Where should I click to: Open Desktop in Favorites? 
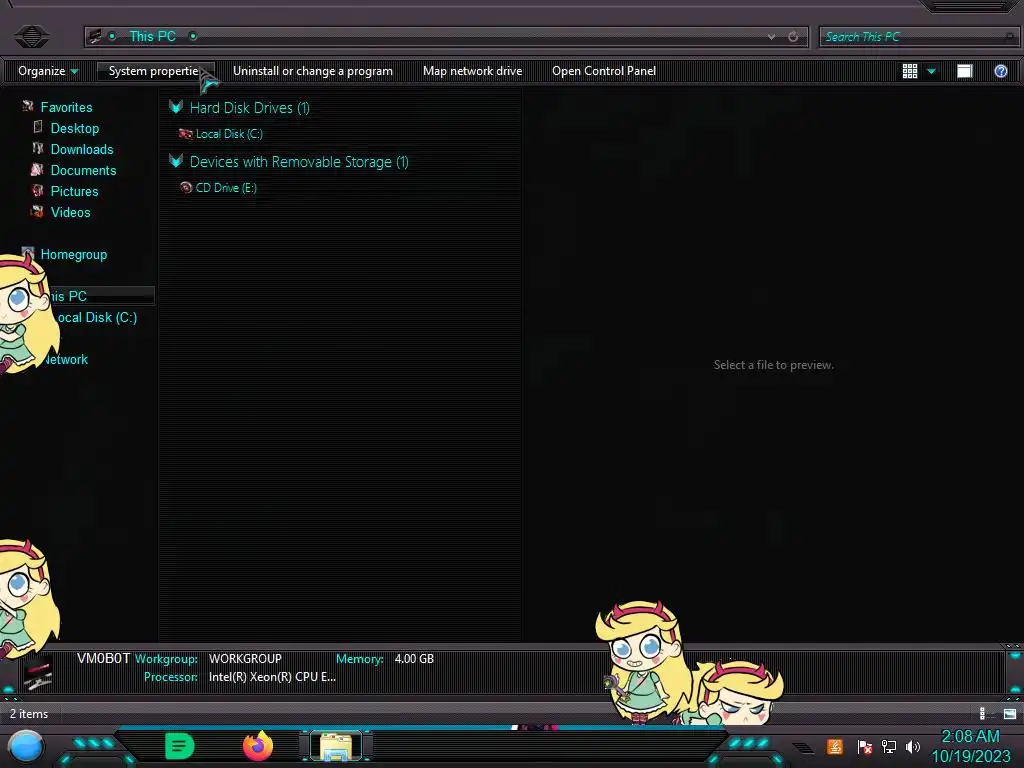point(74,128)
